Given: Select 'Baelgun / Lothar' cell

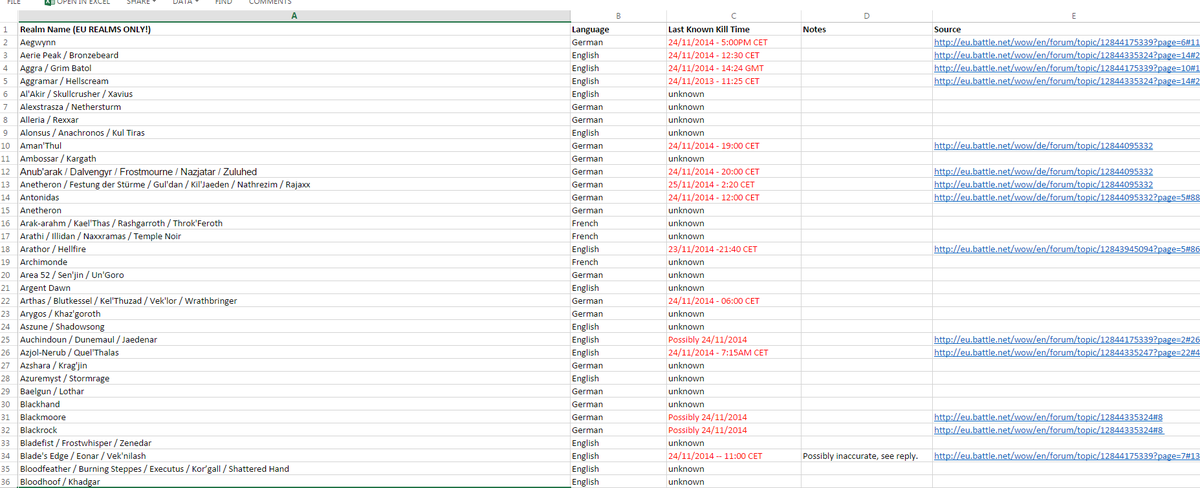Looking at the screenshot, I should click(x=293, y=391).
